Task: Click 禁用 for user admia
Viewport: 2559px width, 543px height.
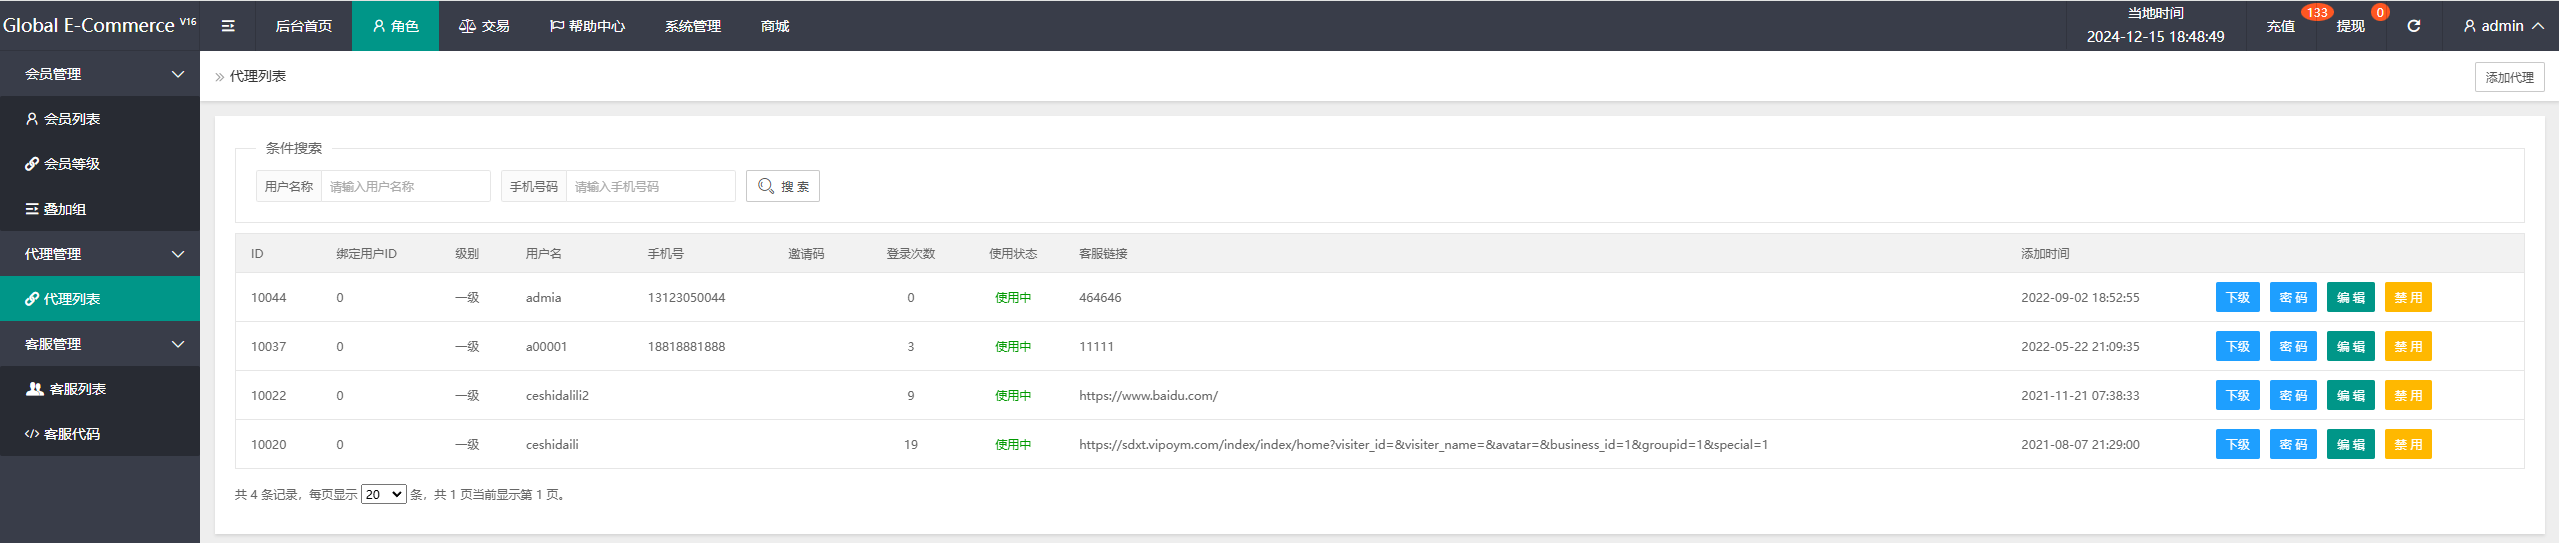Action: (2407, 297)
